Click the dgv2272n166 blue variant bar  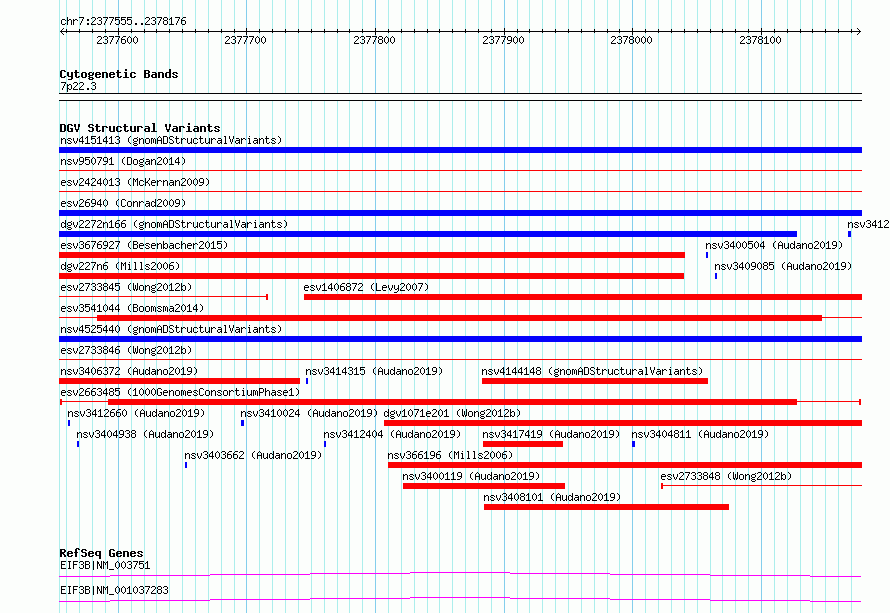[428, 234]
